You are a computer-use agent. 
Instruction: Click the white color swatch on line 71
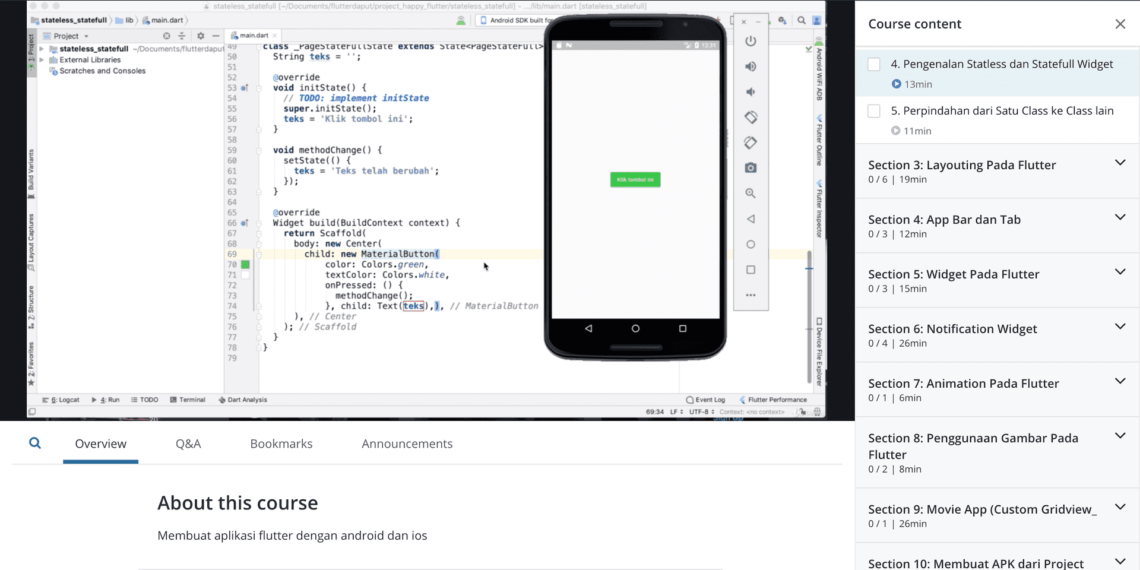click(246, 275)
